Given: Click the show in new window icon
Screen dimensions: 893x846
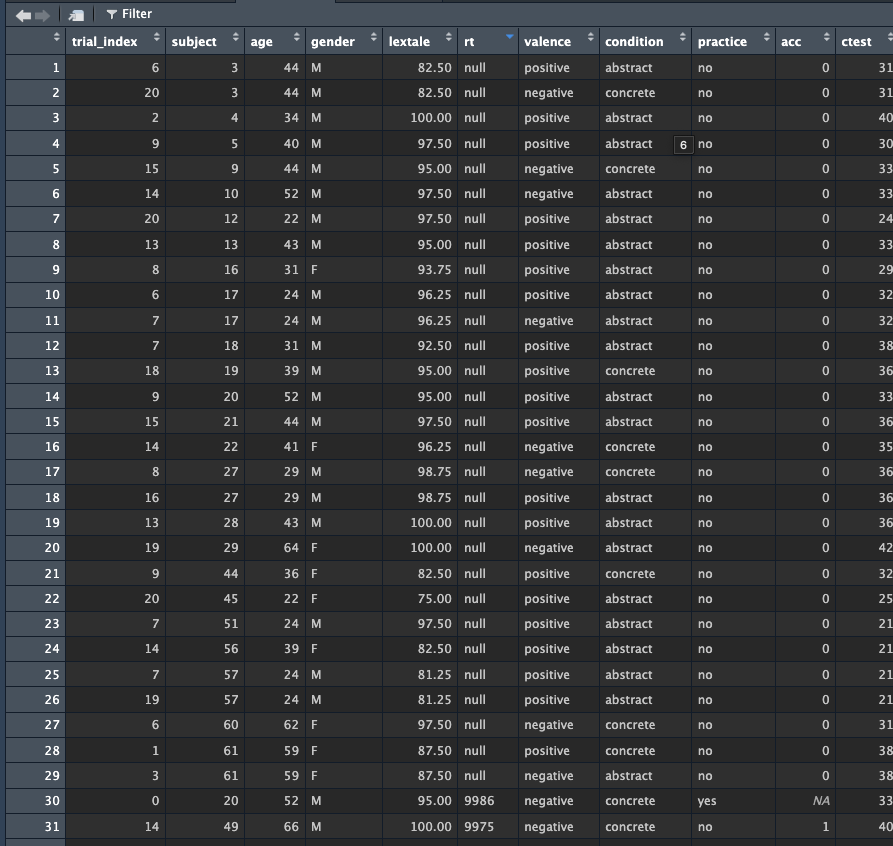Looking at the screenshot, I should [76, 15].
